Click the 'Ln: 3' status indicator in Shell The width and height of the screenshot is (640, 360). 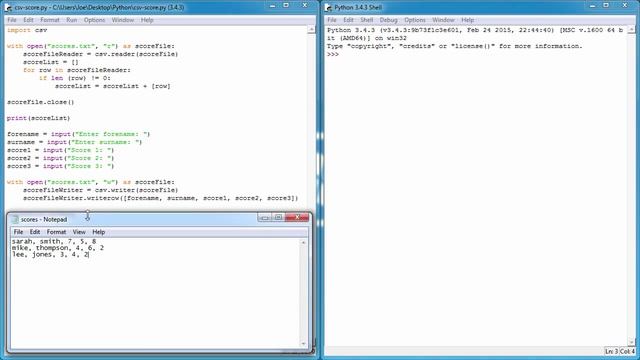611,351
